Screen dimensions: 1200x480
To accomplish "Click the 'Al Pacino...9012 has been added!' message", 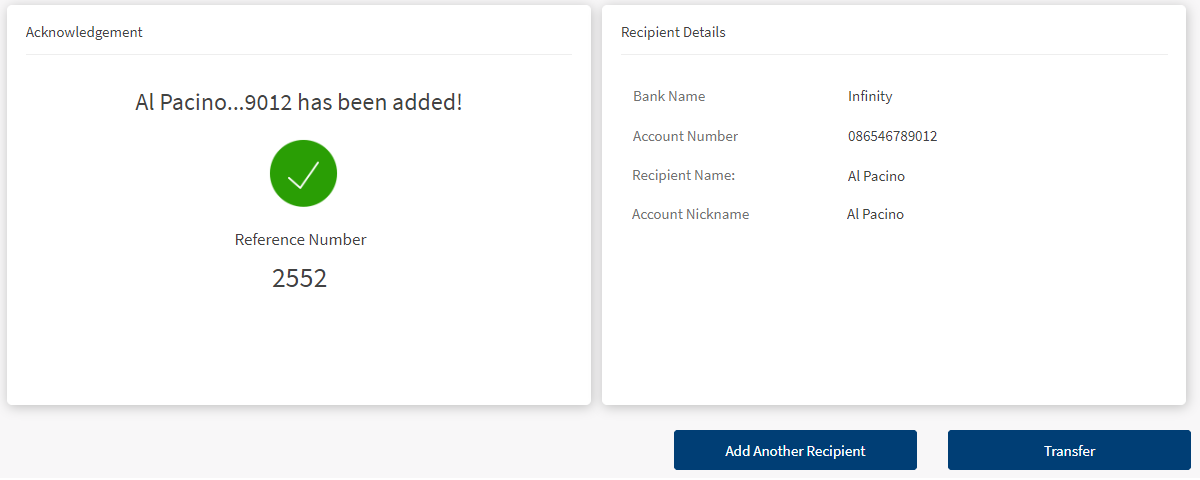I will pyautogui.click(x=299, y=102).
